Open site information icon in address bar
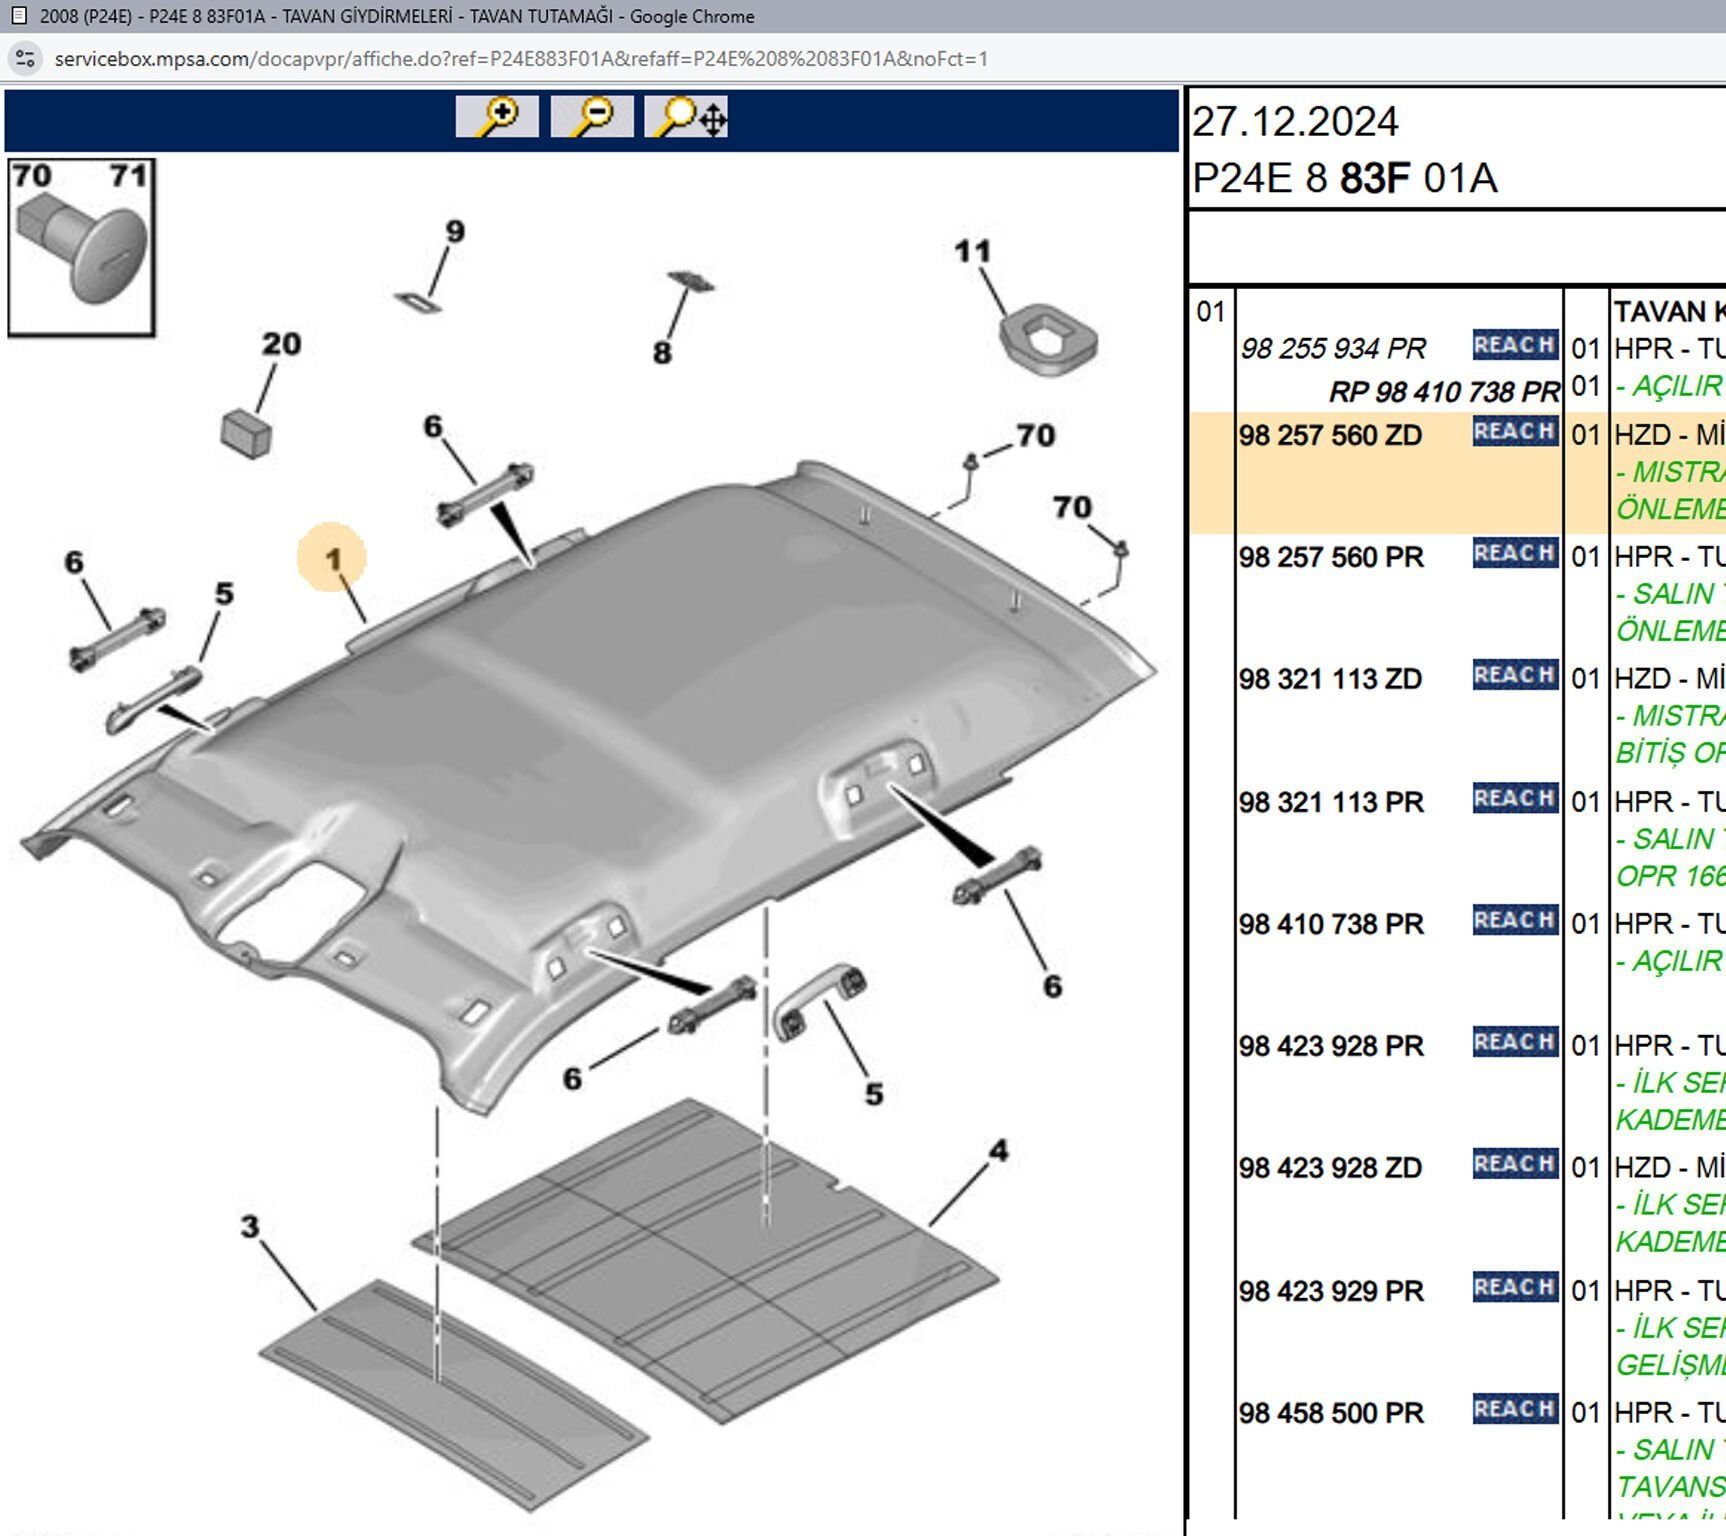The image size is (1726, 1536). point(26,59)
